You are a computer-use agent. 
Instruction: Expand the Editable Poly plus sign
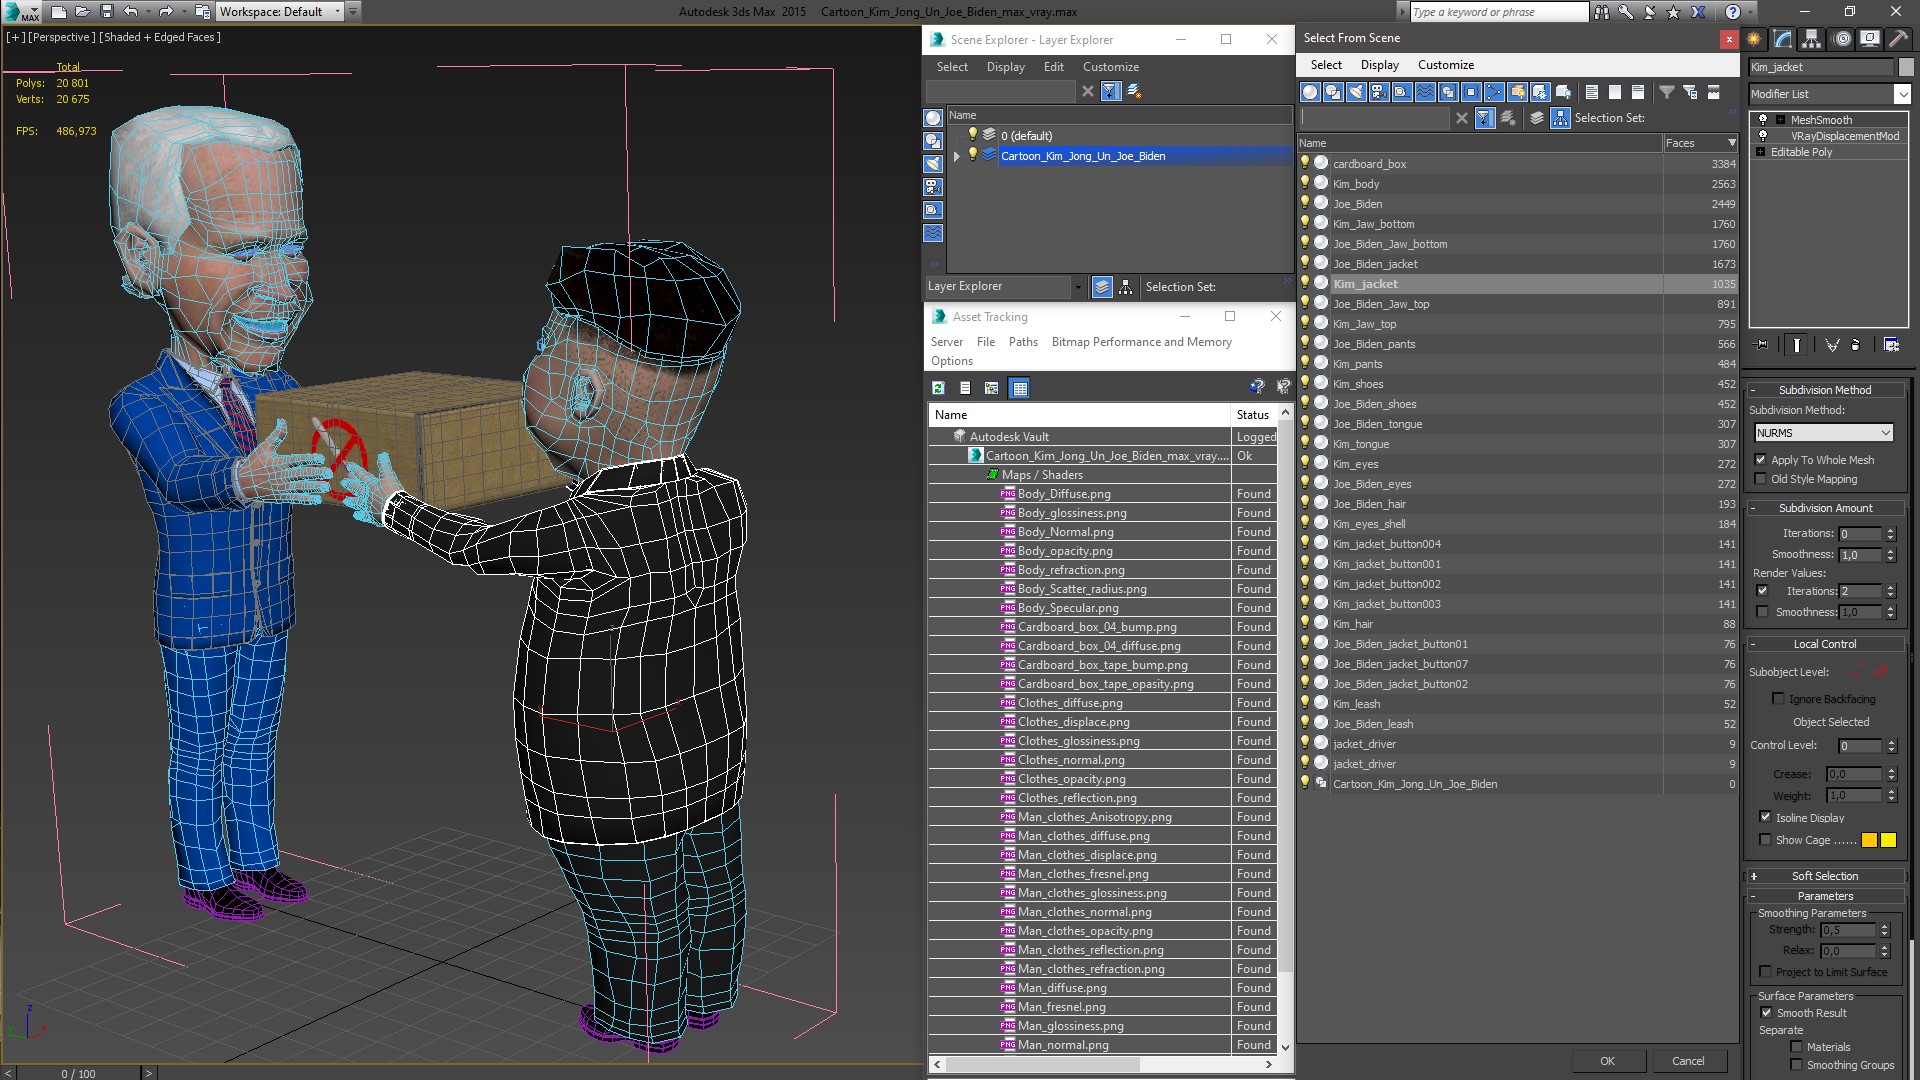[1761, 152]
